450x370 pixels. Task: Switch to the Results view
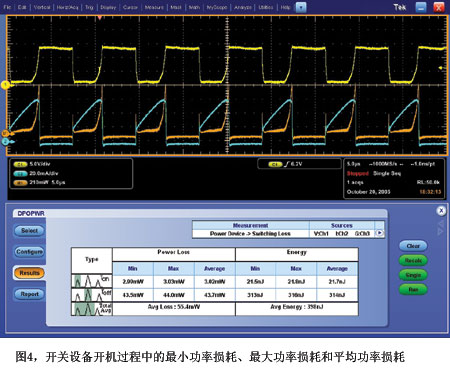click(x=29, y=273)
